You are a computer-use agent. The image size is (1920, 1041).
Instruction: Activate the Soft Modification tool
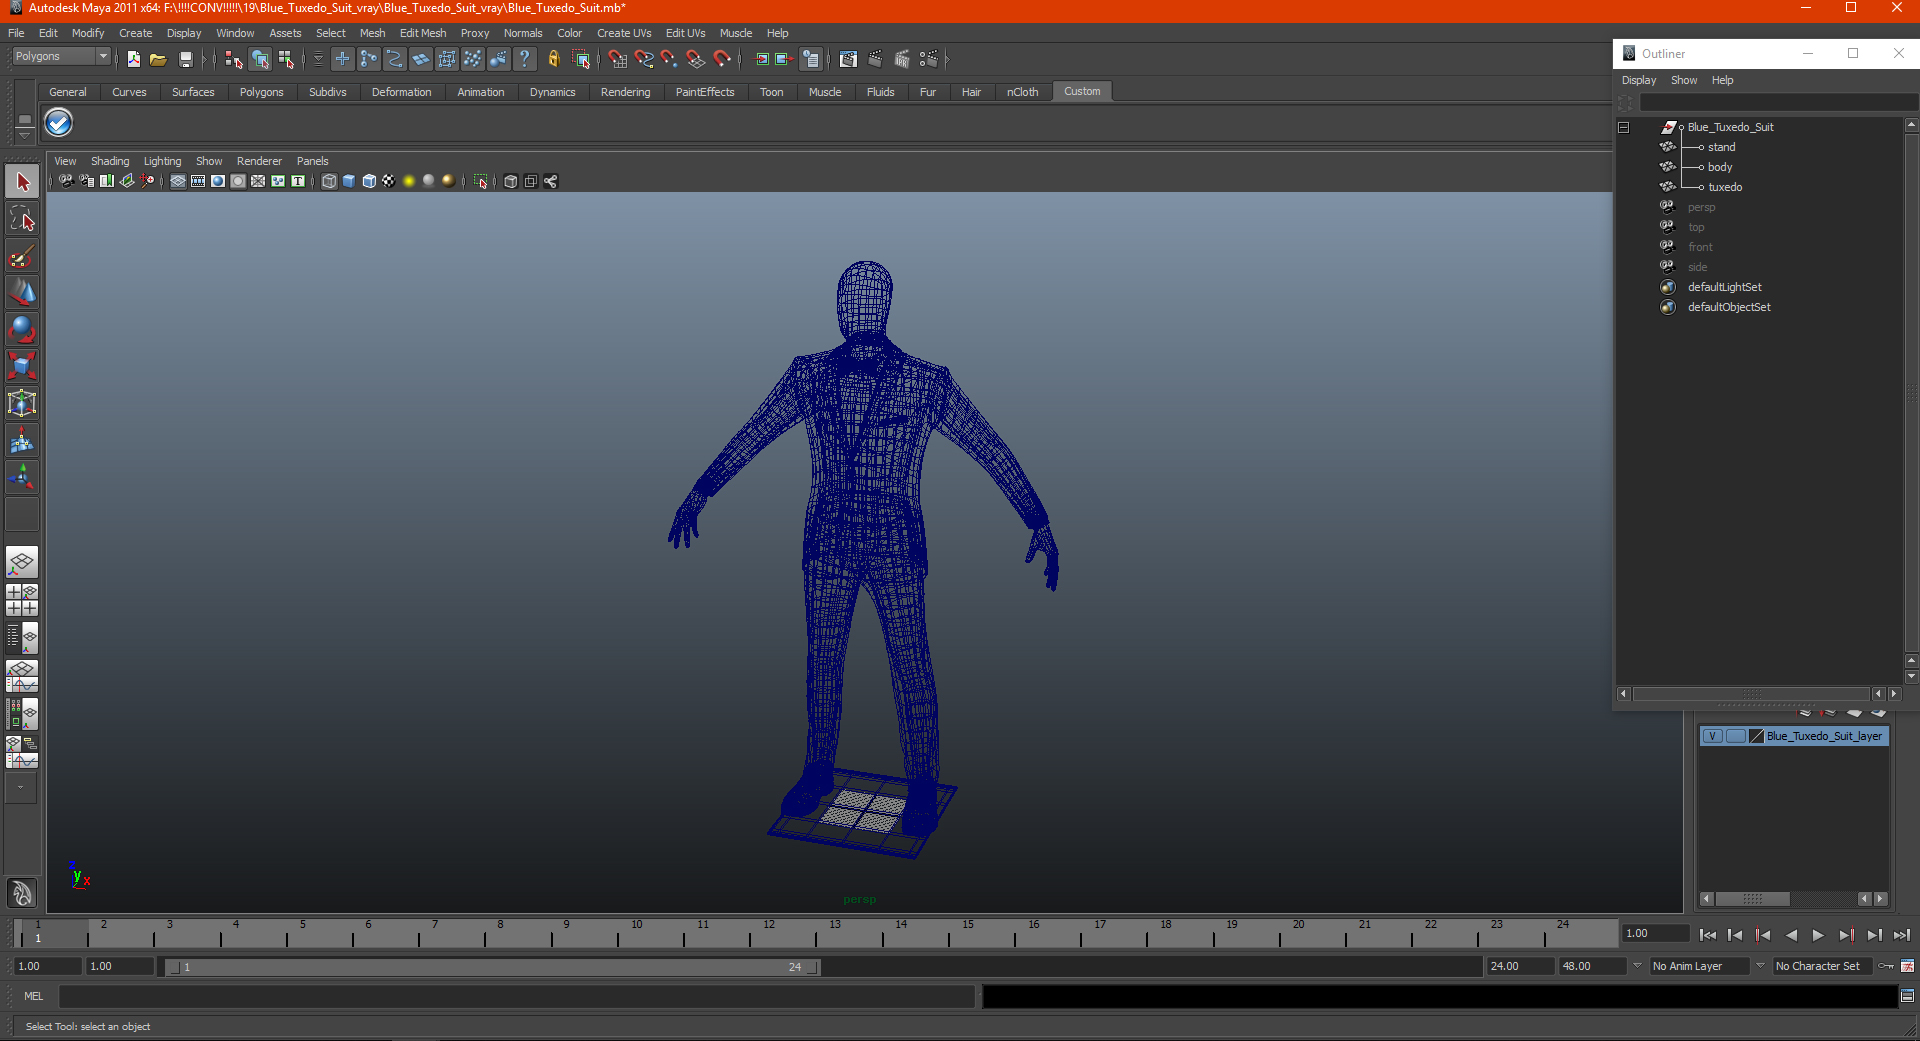[22, 441]
